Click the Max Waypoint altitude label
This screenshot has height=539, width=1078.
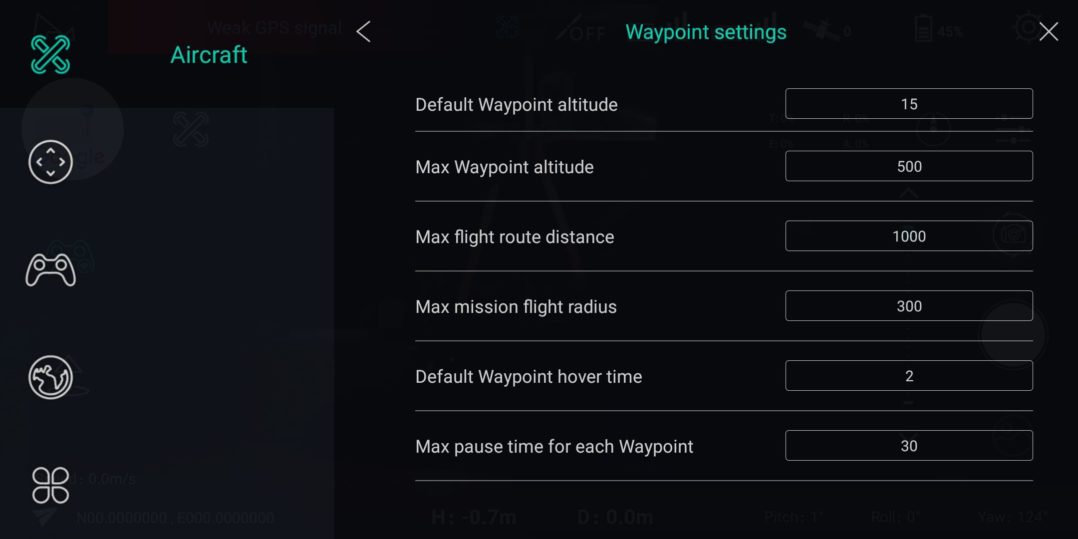pyautogui.click(x=504, y=167)
